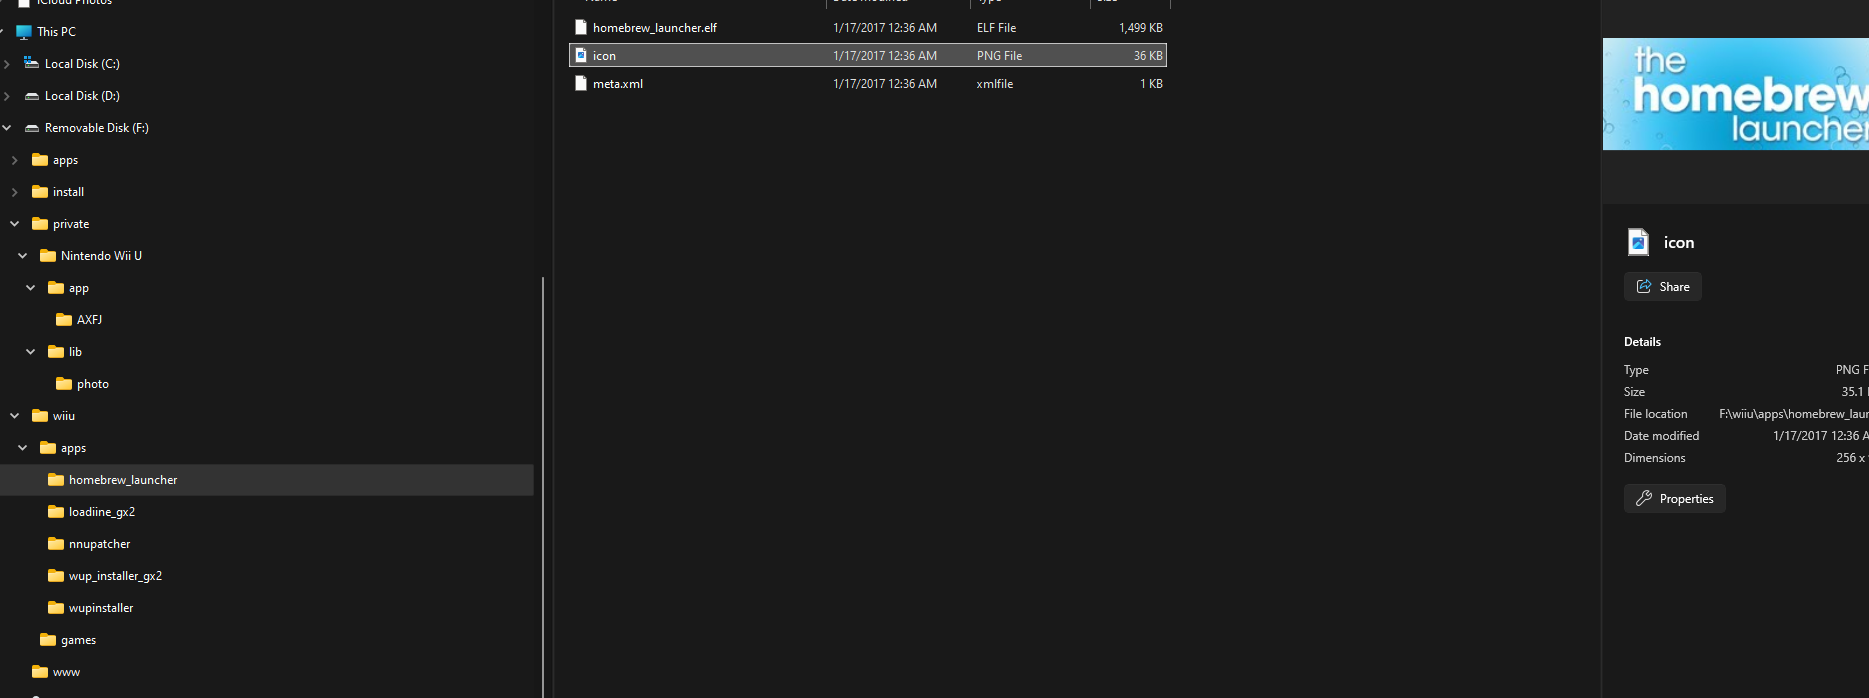Select 'wup_installer_gx2' label in tree
1869x698 pixels.
pos(115,576)
